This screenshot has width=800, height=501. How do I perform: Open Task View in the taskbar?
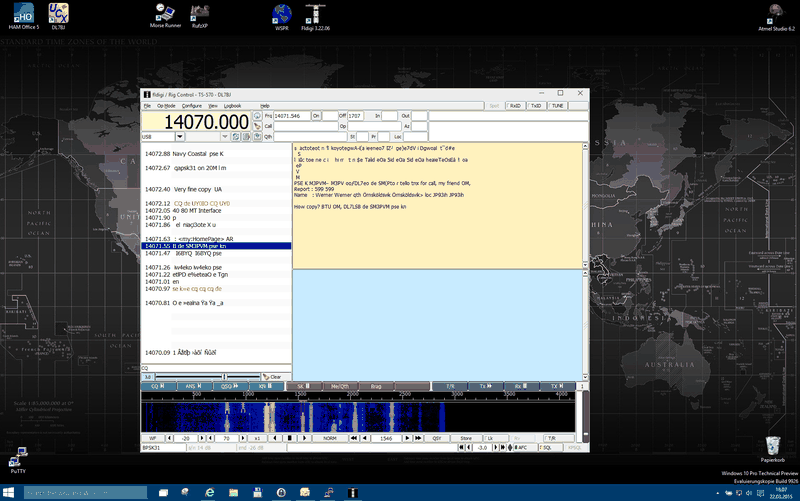click(163, 492)
